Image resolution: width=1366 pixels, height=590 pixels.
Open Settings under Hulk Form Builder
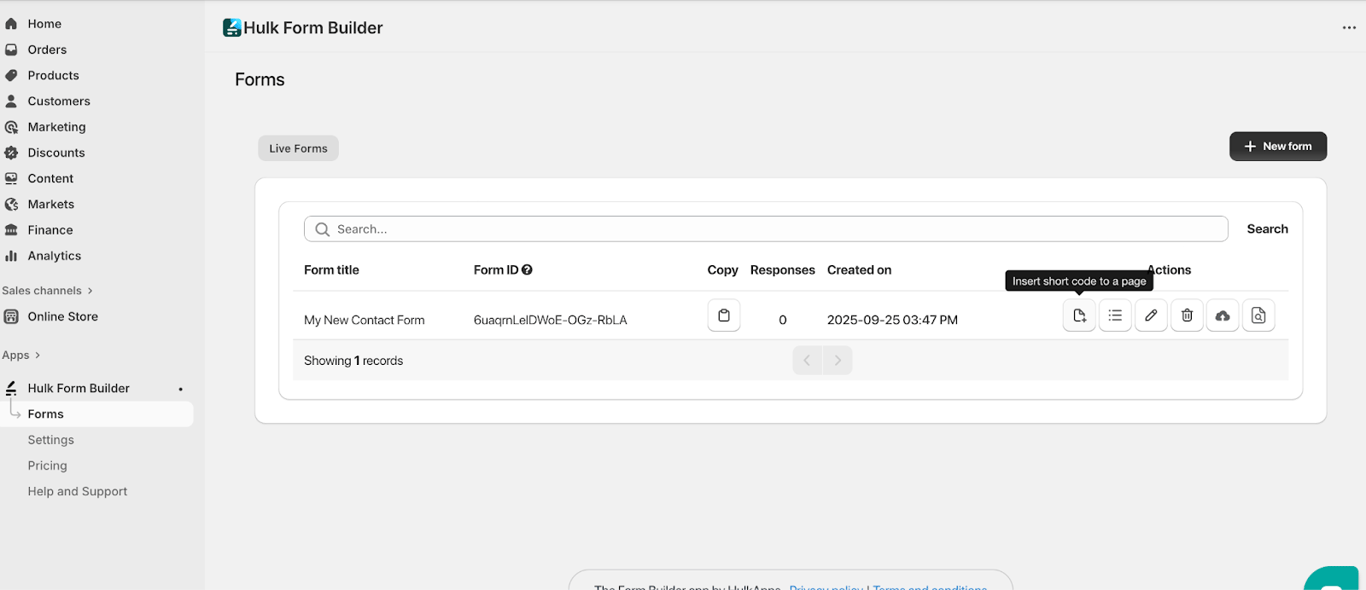[51, 440]
